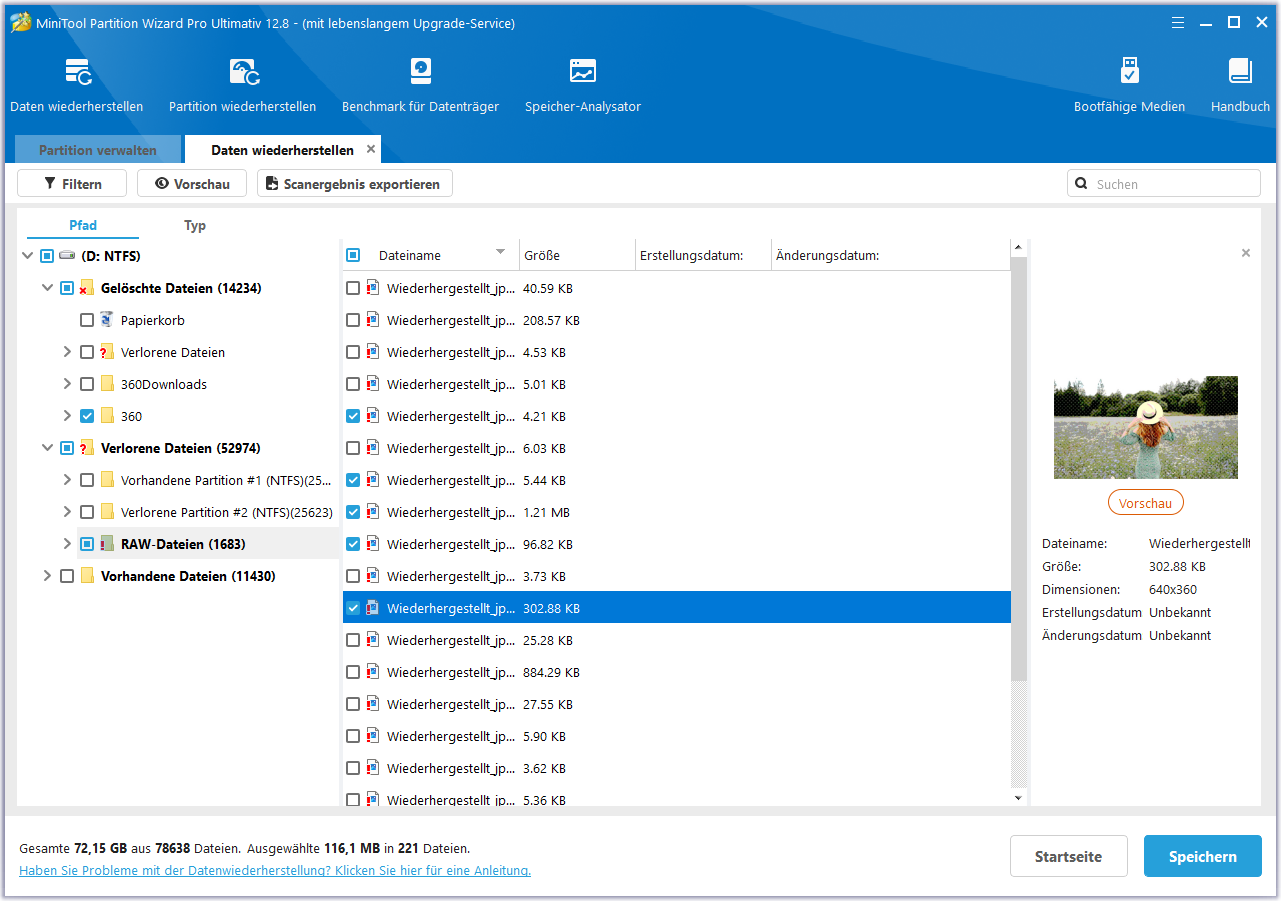The width and height of the screenshot is (1281, 901).
Task: Click the Vorschau toolbar button
Action: click(192, 184)
